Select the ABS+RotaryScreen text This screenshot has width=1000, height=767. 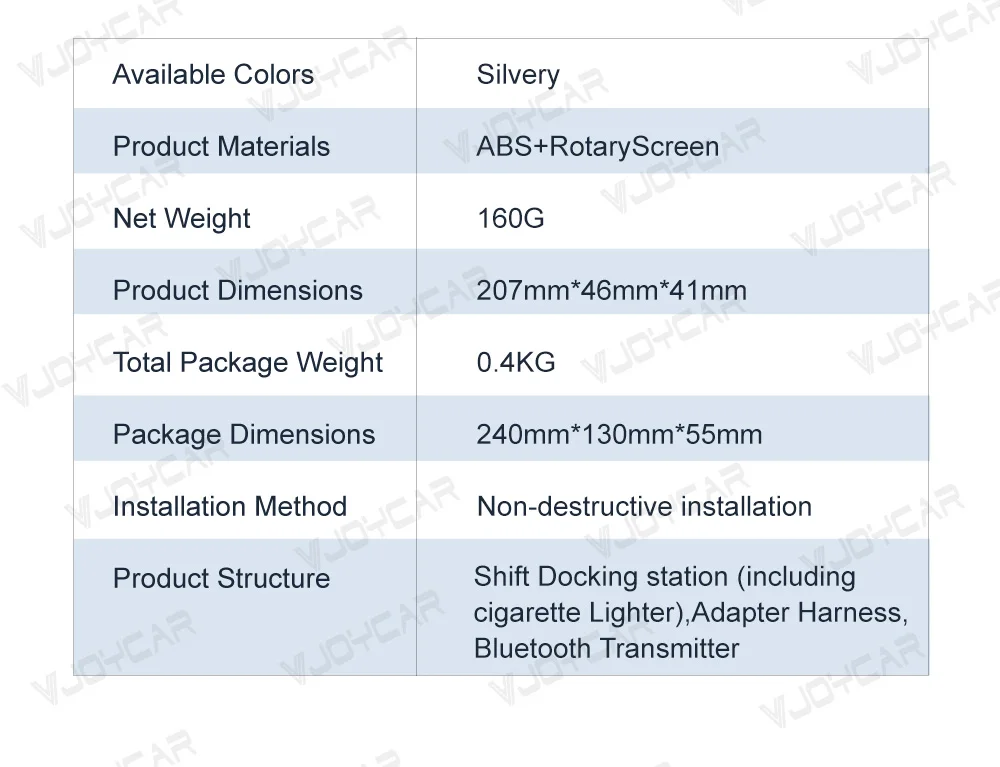598,147
